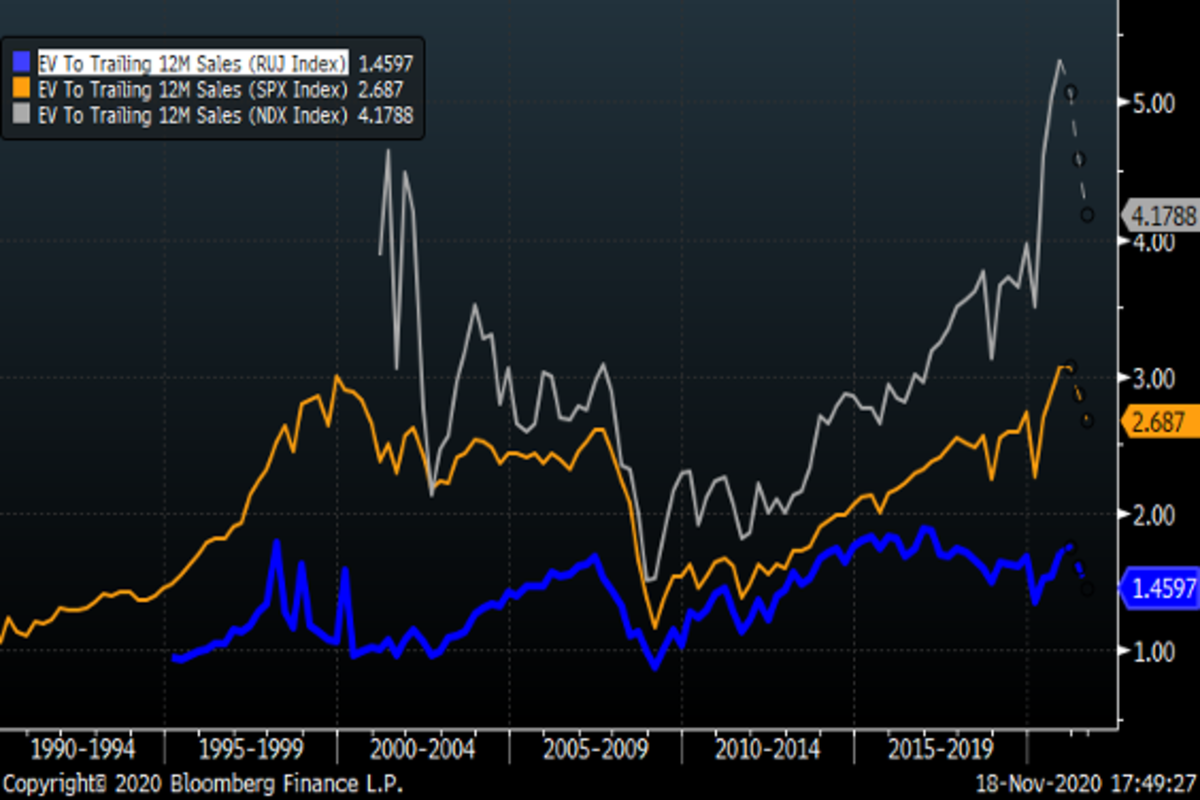
Task: Click the blue RUJ Index legend swatch
Action: coord(20,62)
